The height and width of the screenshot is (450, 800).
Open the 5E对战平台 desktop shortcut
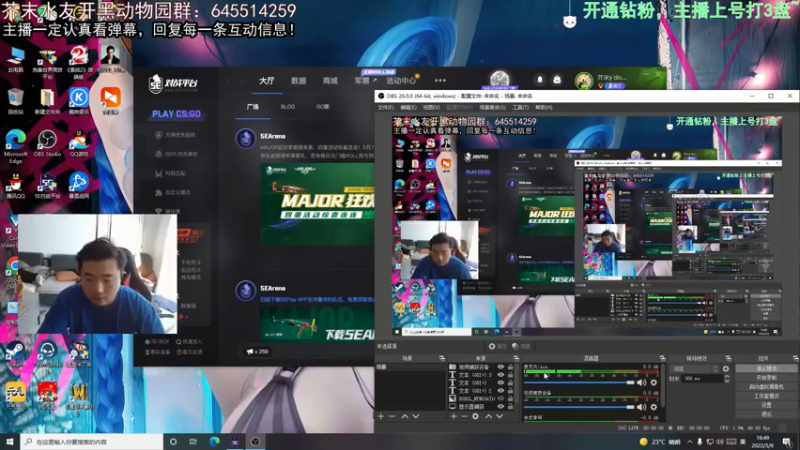coord(47,186)
